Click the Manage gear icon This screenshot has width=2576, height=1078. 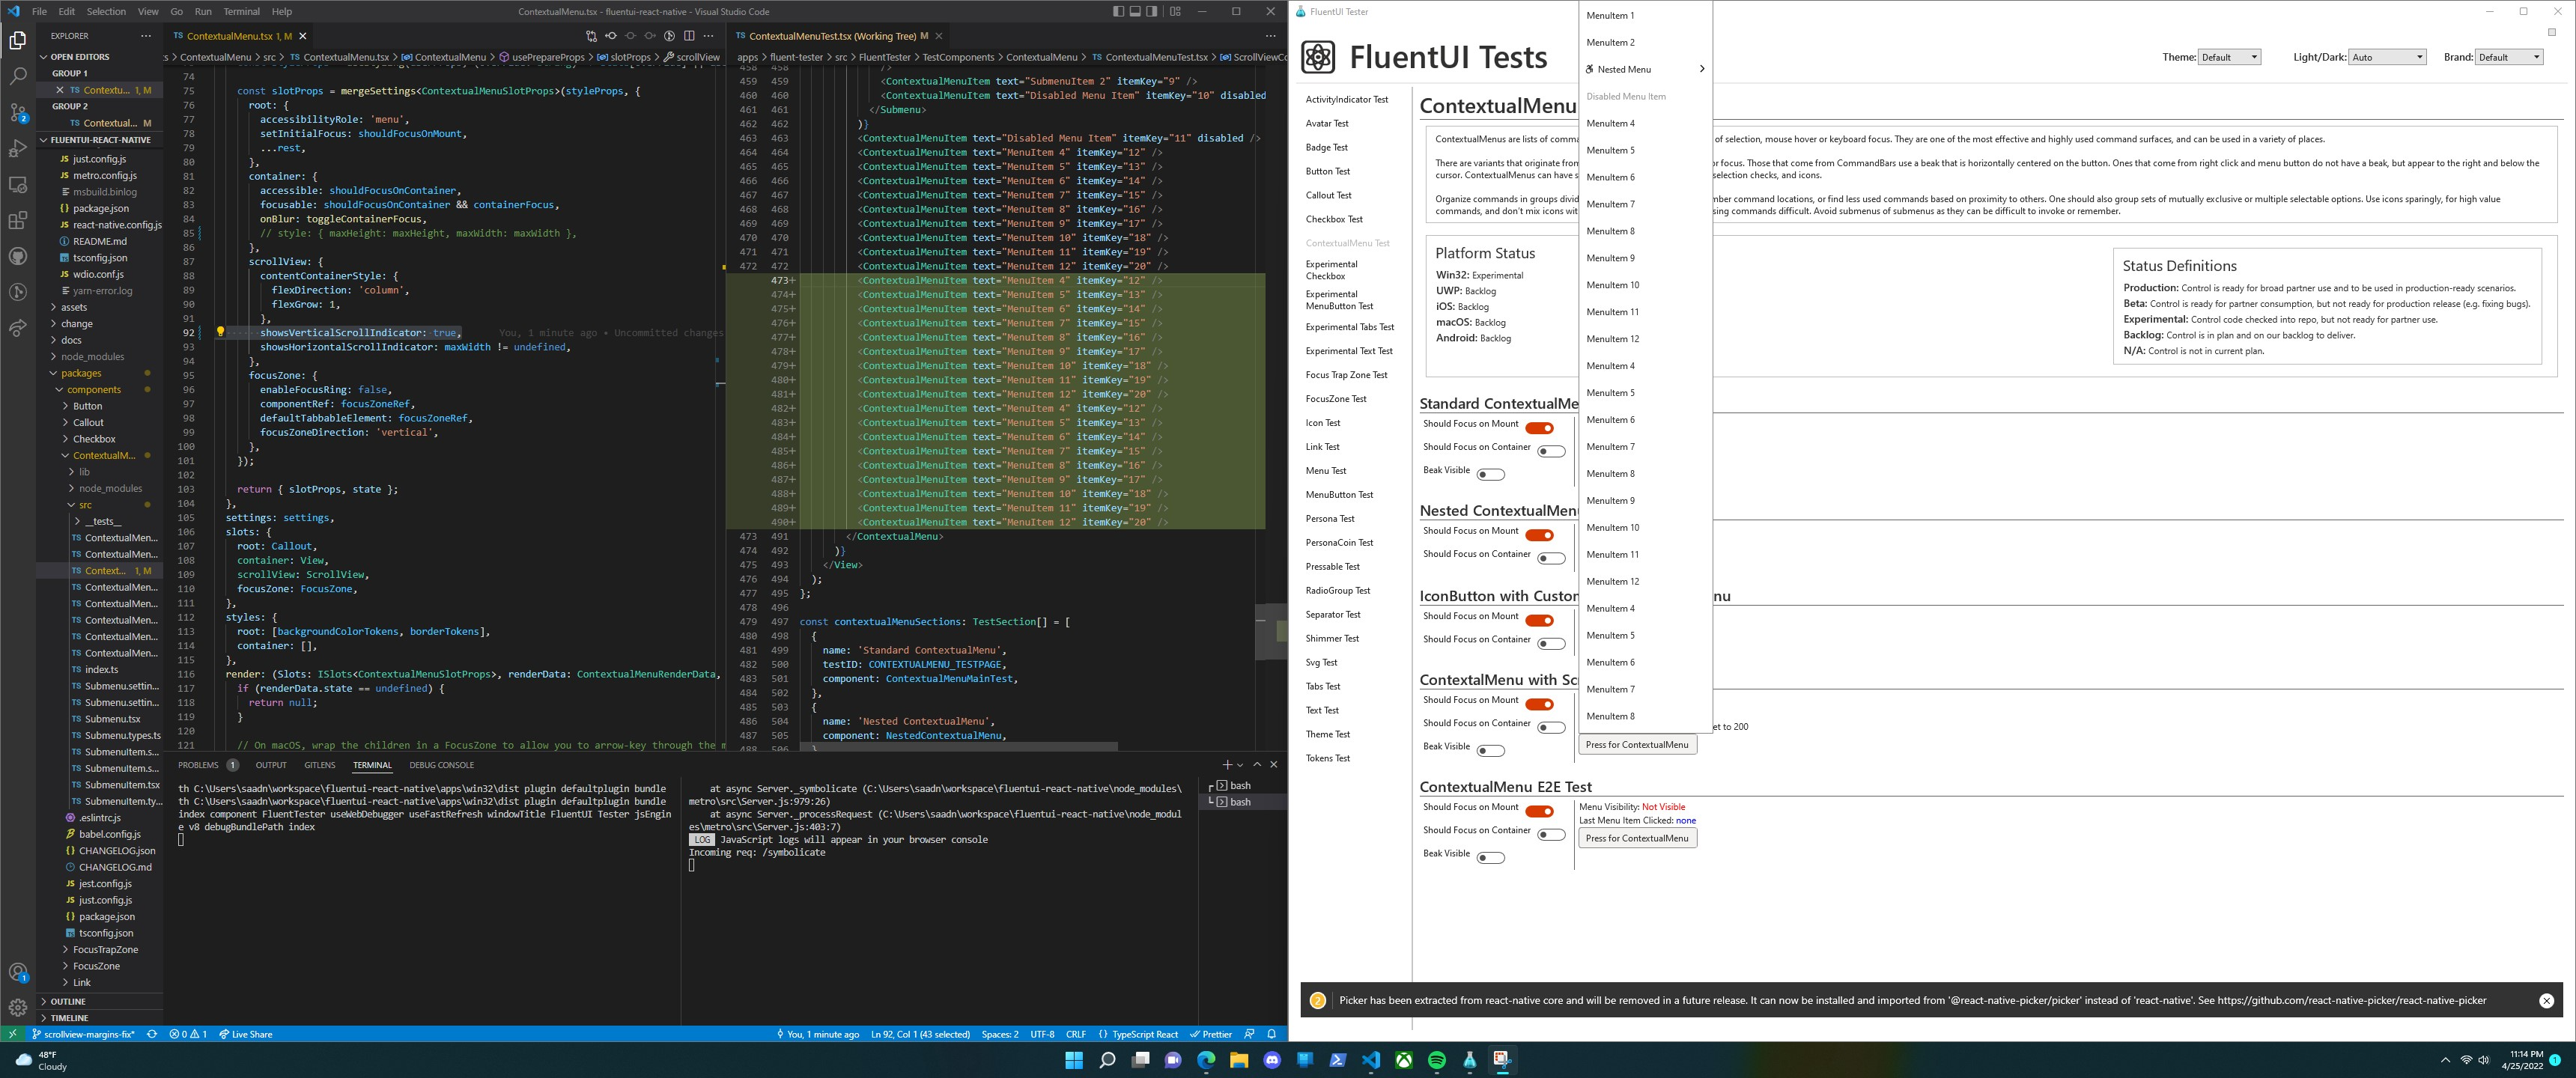[18, 1007]
